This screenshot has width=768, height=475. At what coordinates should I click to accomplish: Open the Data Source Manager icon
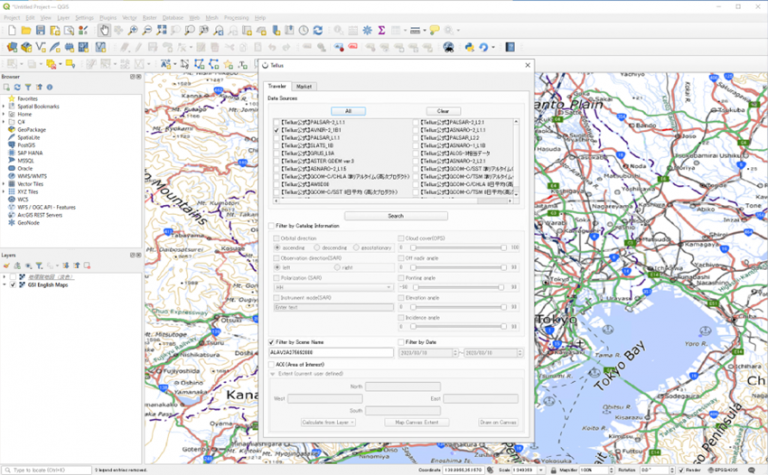coord(12,47)
